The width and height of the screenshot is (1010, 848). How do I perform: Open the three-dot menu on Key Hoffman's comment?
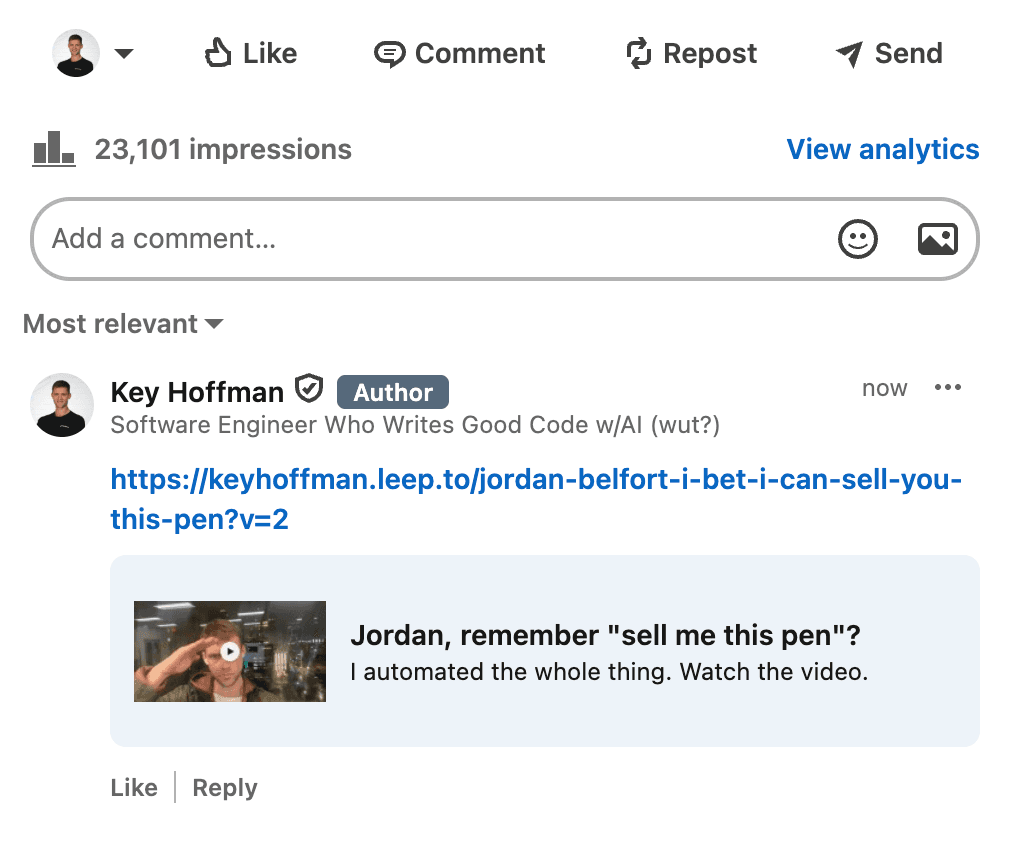948,387
